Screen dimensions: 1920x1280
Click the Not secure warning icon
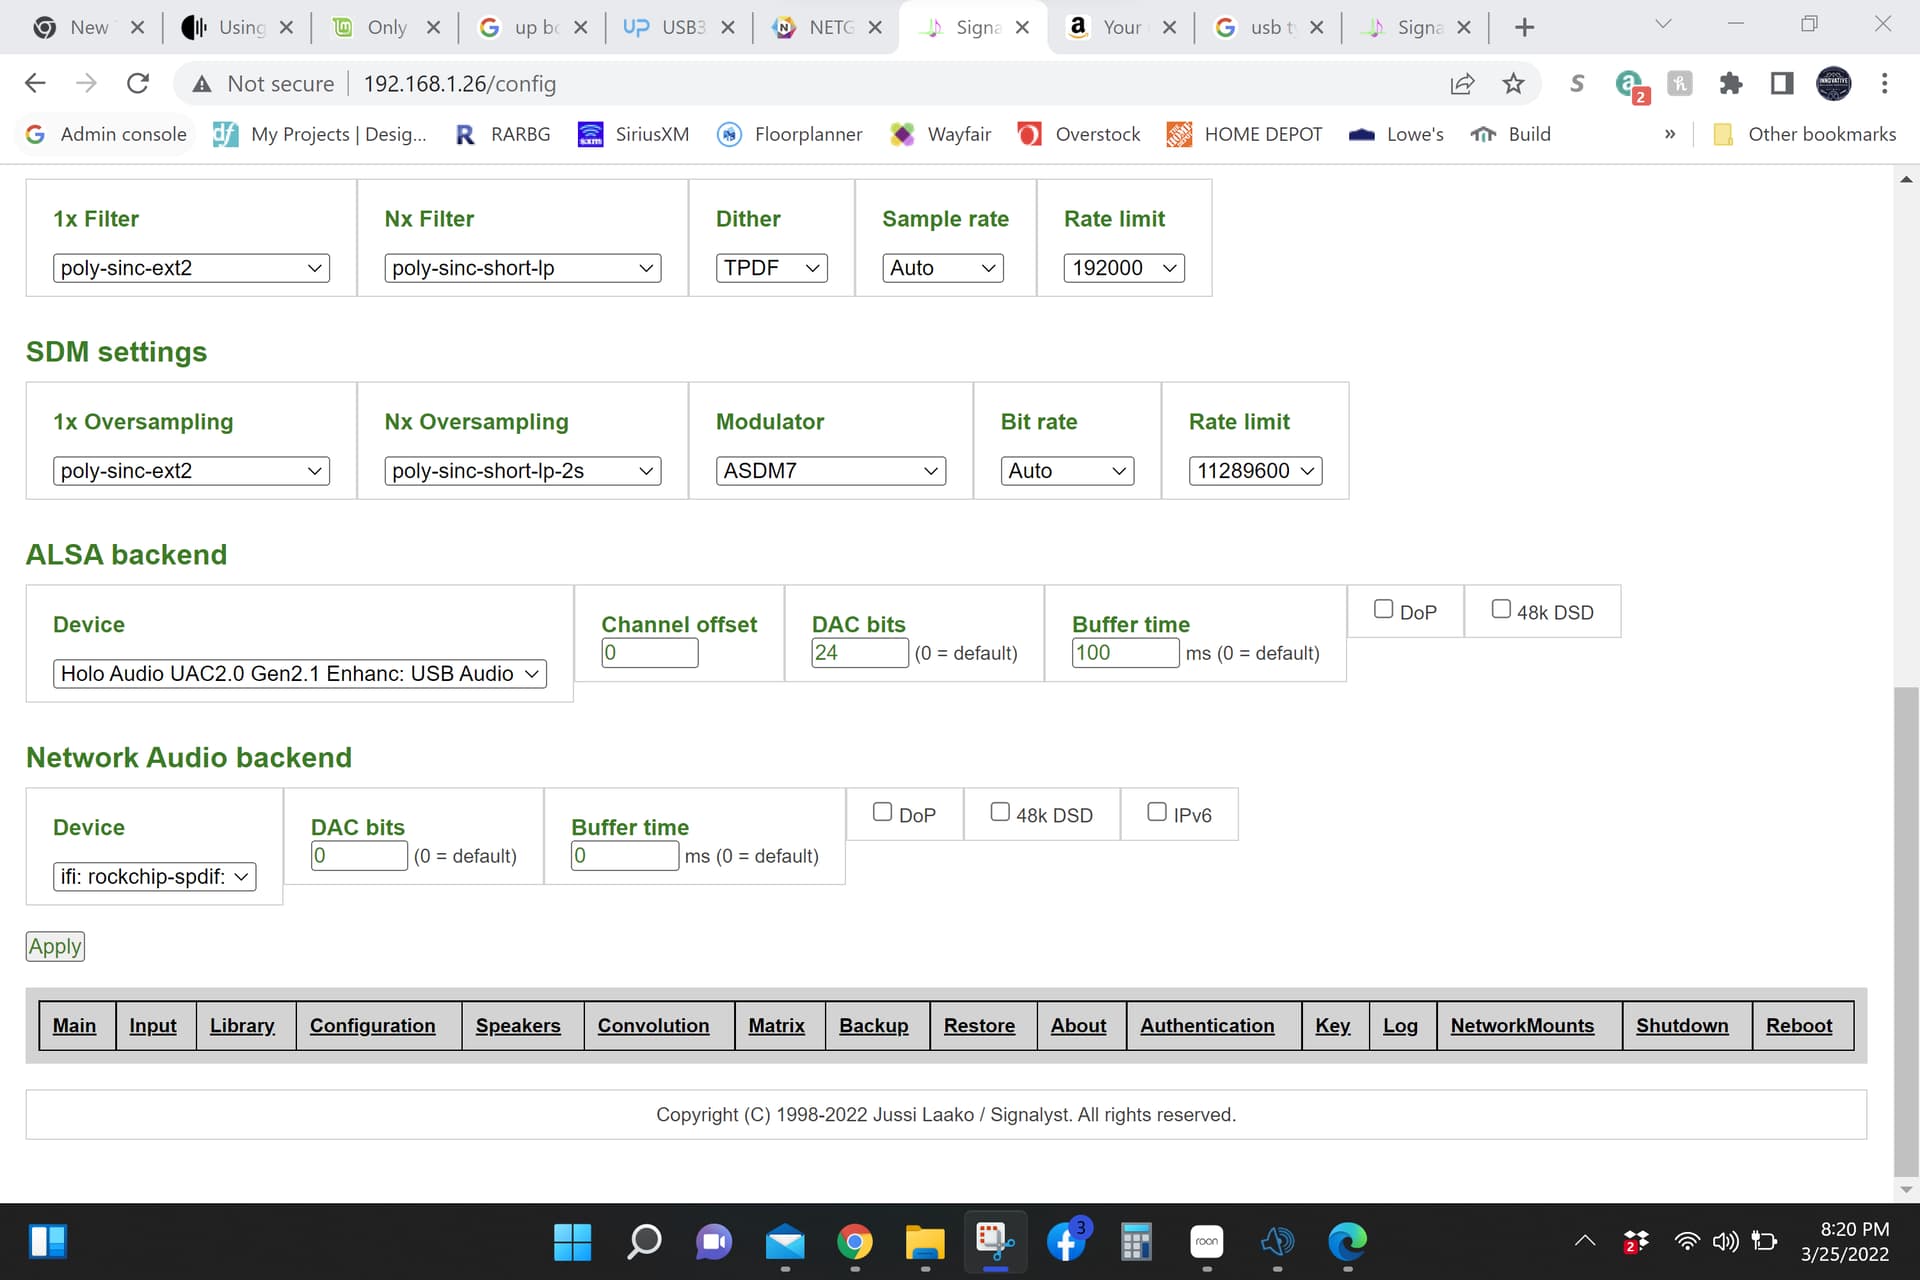(x=202, y=84)
